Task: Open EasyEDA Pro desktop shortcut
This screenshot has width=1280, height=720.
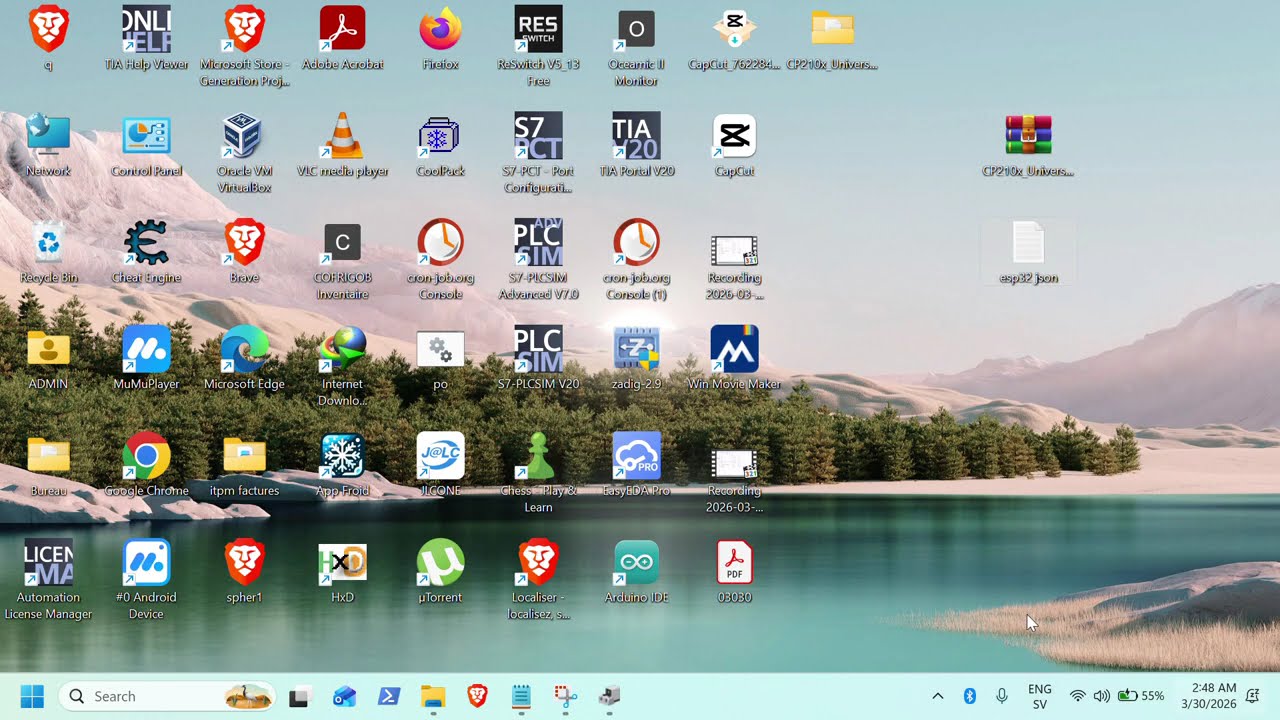Action: tap(636, 465)
